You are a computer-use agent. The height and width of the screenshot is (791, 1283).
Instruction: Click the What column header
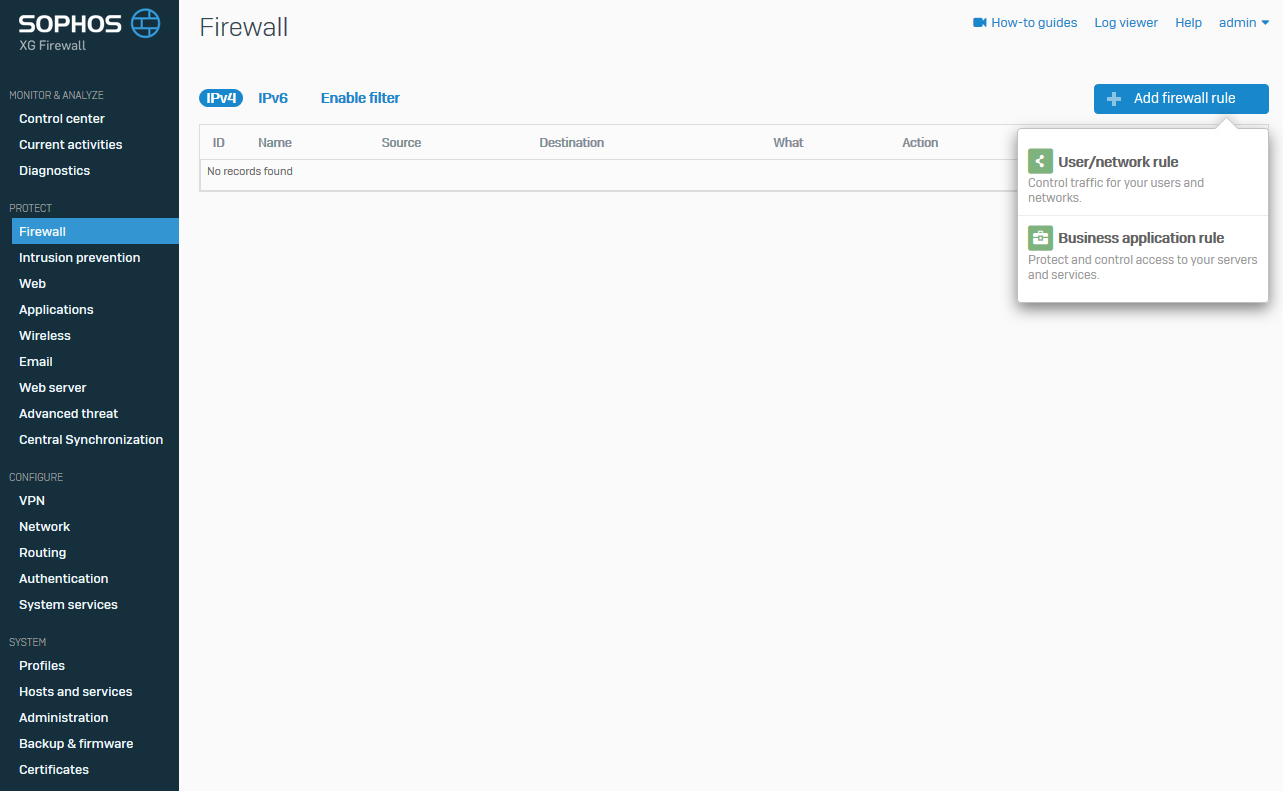click(x=788, y=143)
